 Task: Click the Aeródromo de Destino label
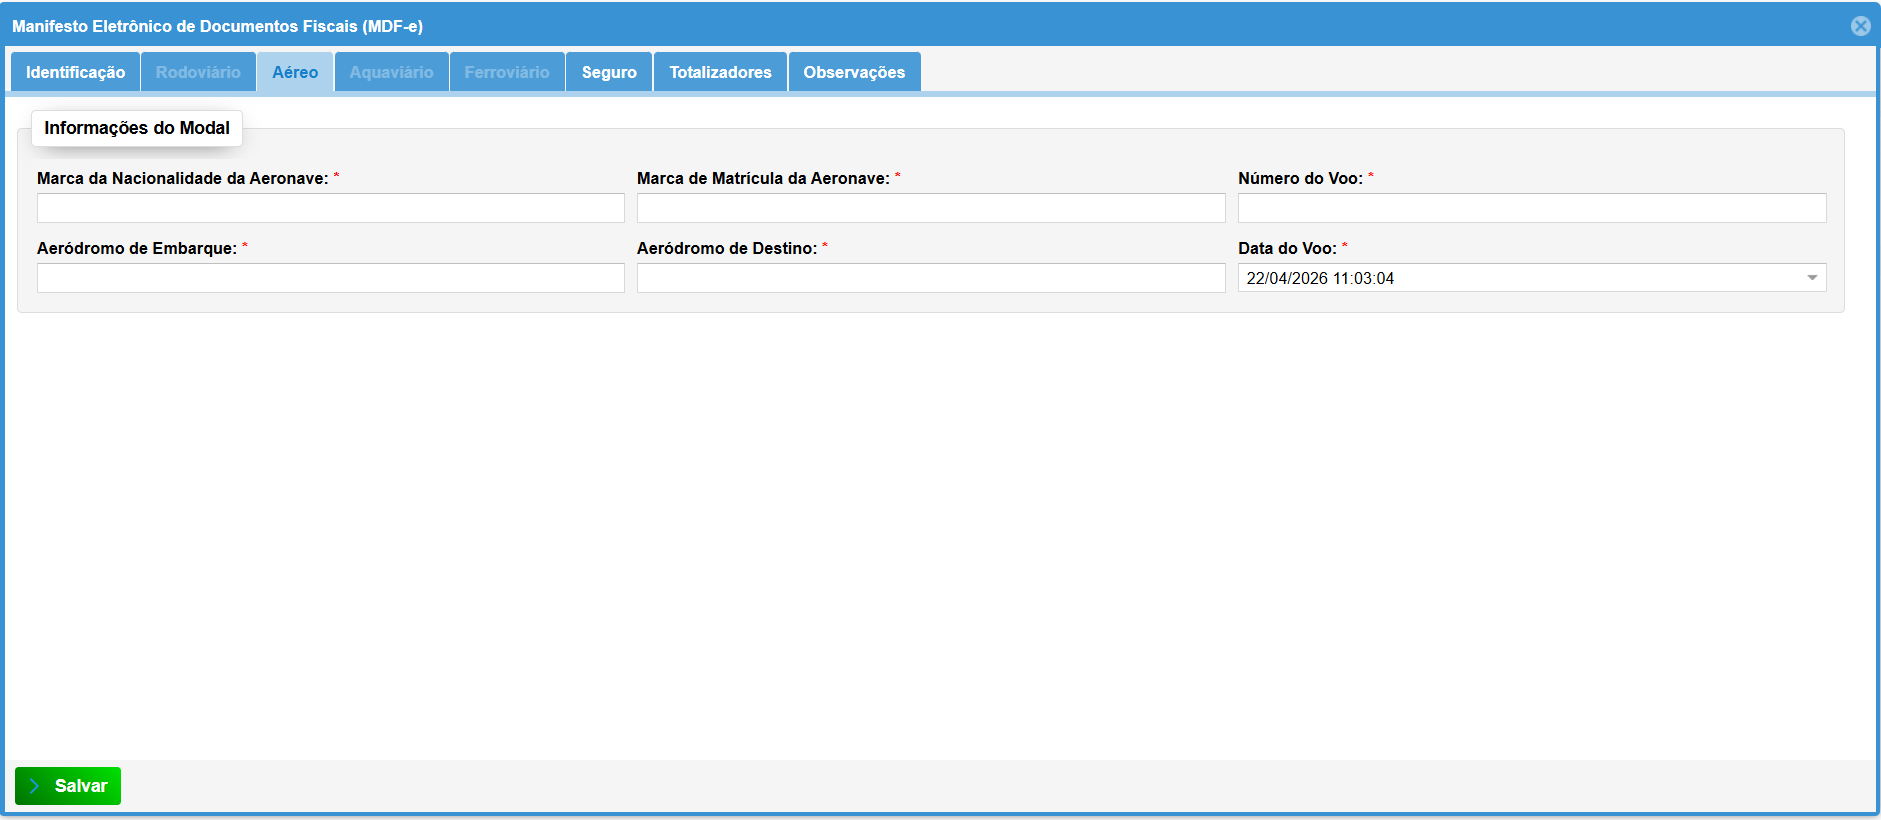click(x=727, y=248)
